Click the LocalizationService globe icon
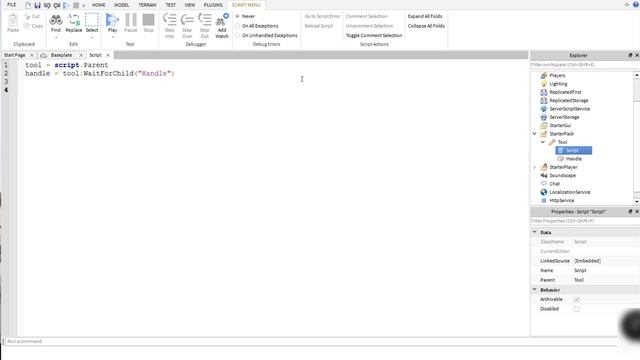 (544, 192)
